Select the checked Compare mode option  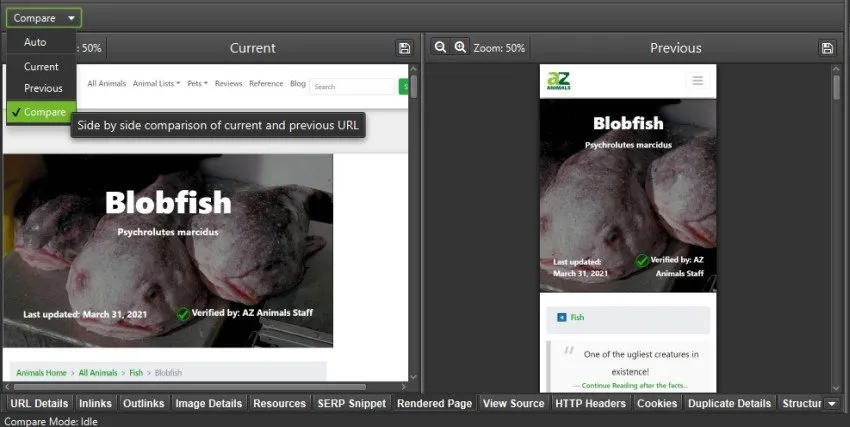(40, 112)
